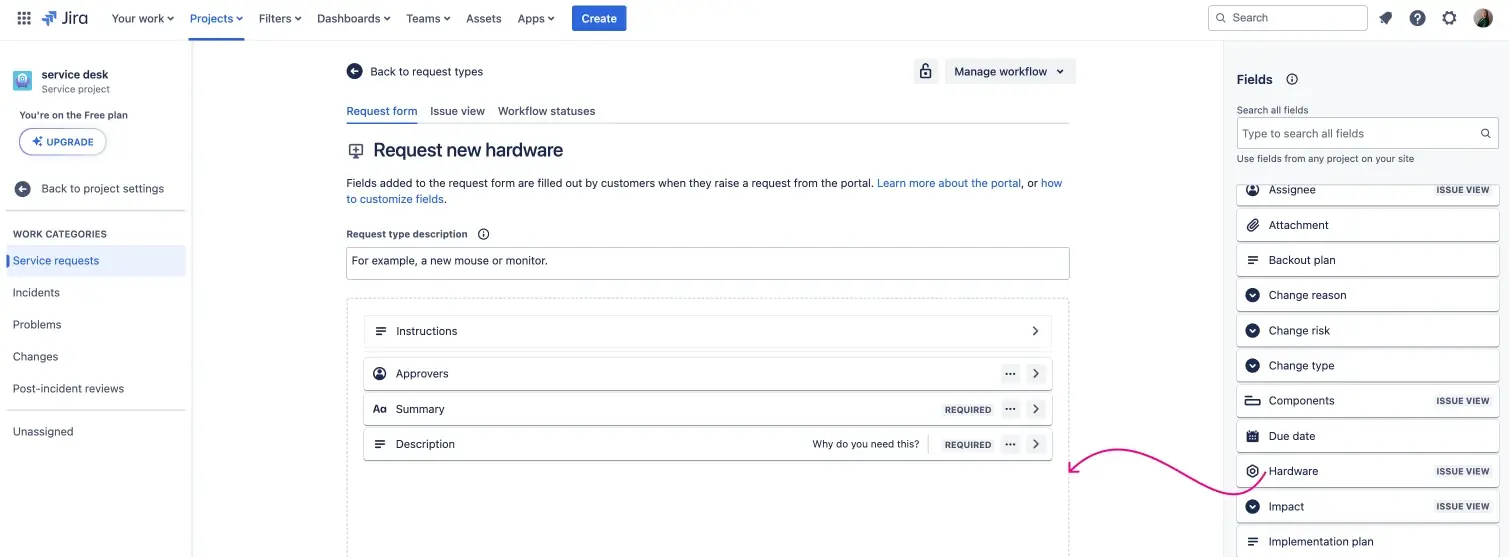Open the help question mark icon
The image size is (1509, 557).
[1417, 18]
